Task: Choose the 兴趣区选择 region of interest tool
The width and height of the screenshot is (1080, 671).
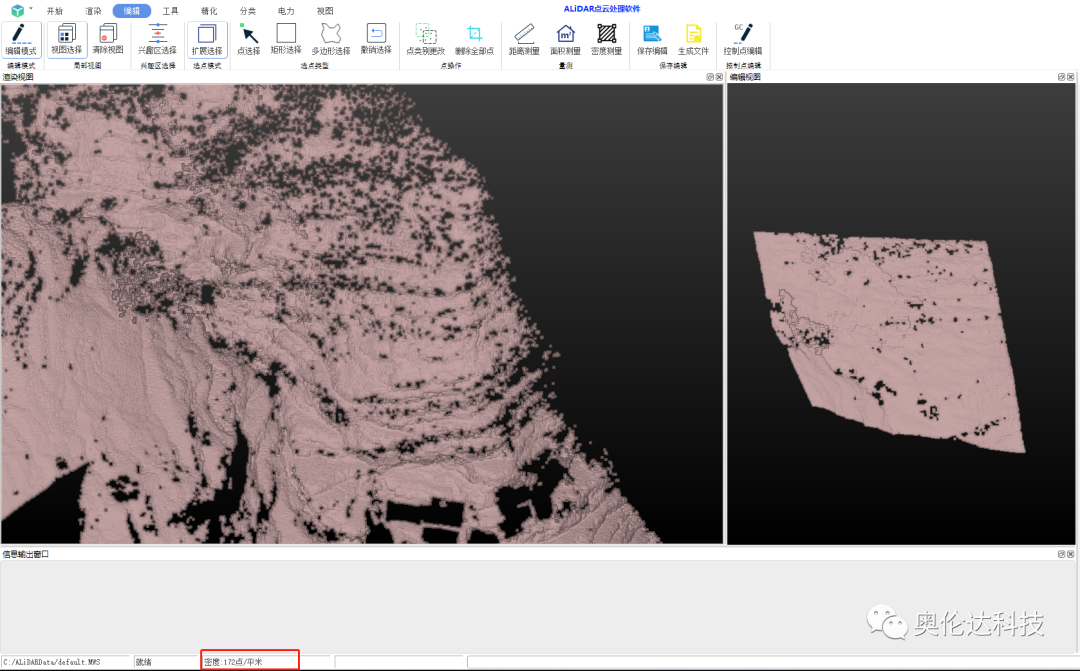Action: [x=157, y=38]
